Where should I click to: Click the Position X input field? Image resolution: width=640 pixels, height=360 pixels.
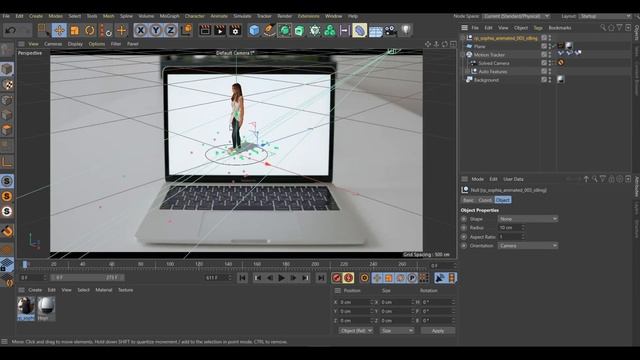[356, 302]
